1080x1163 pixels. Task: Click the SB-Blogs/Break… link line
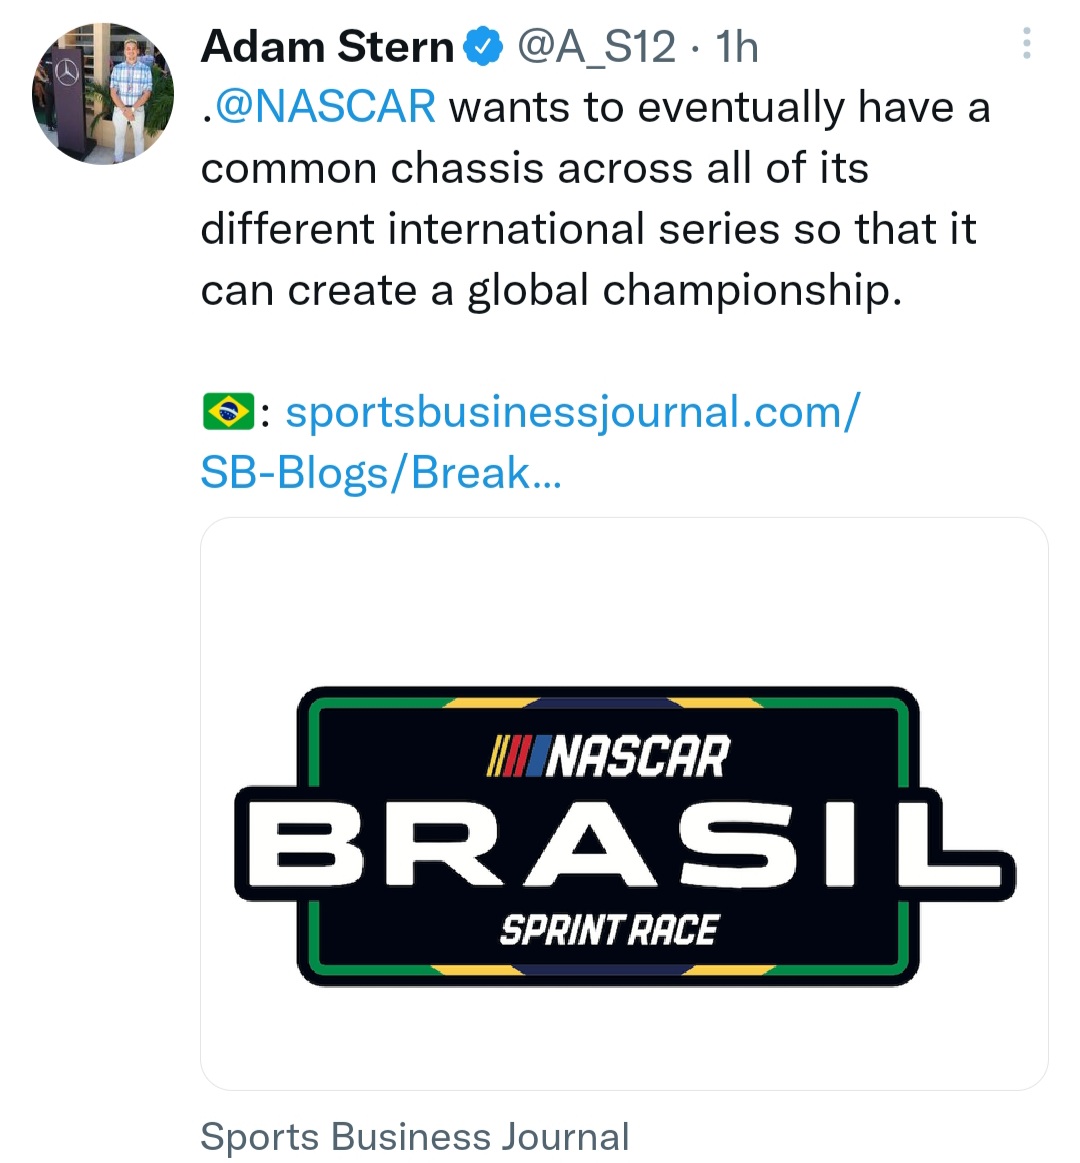click(381, 473)
